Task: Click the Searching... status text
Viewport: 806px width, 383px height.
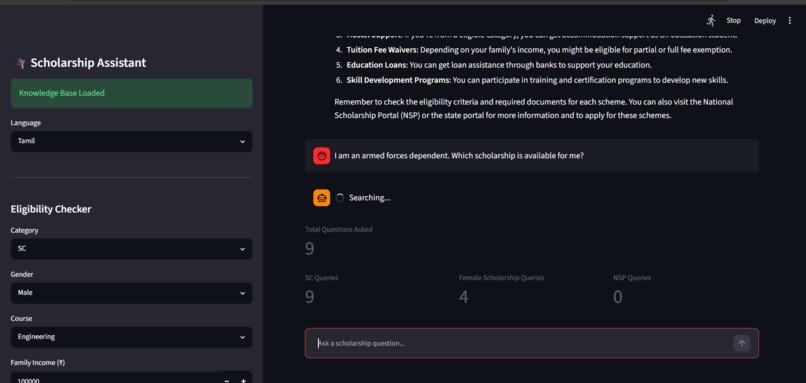Action: click(x=370, y=198)
